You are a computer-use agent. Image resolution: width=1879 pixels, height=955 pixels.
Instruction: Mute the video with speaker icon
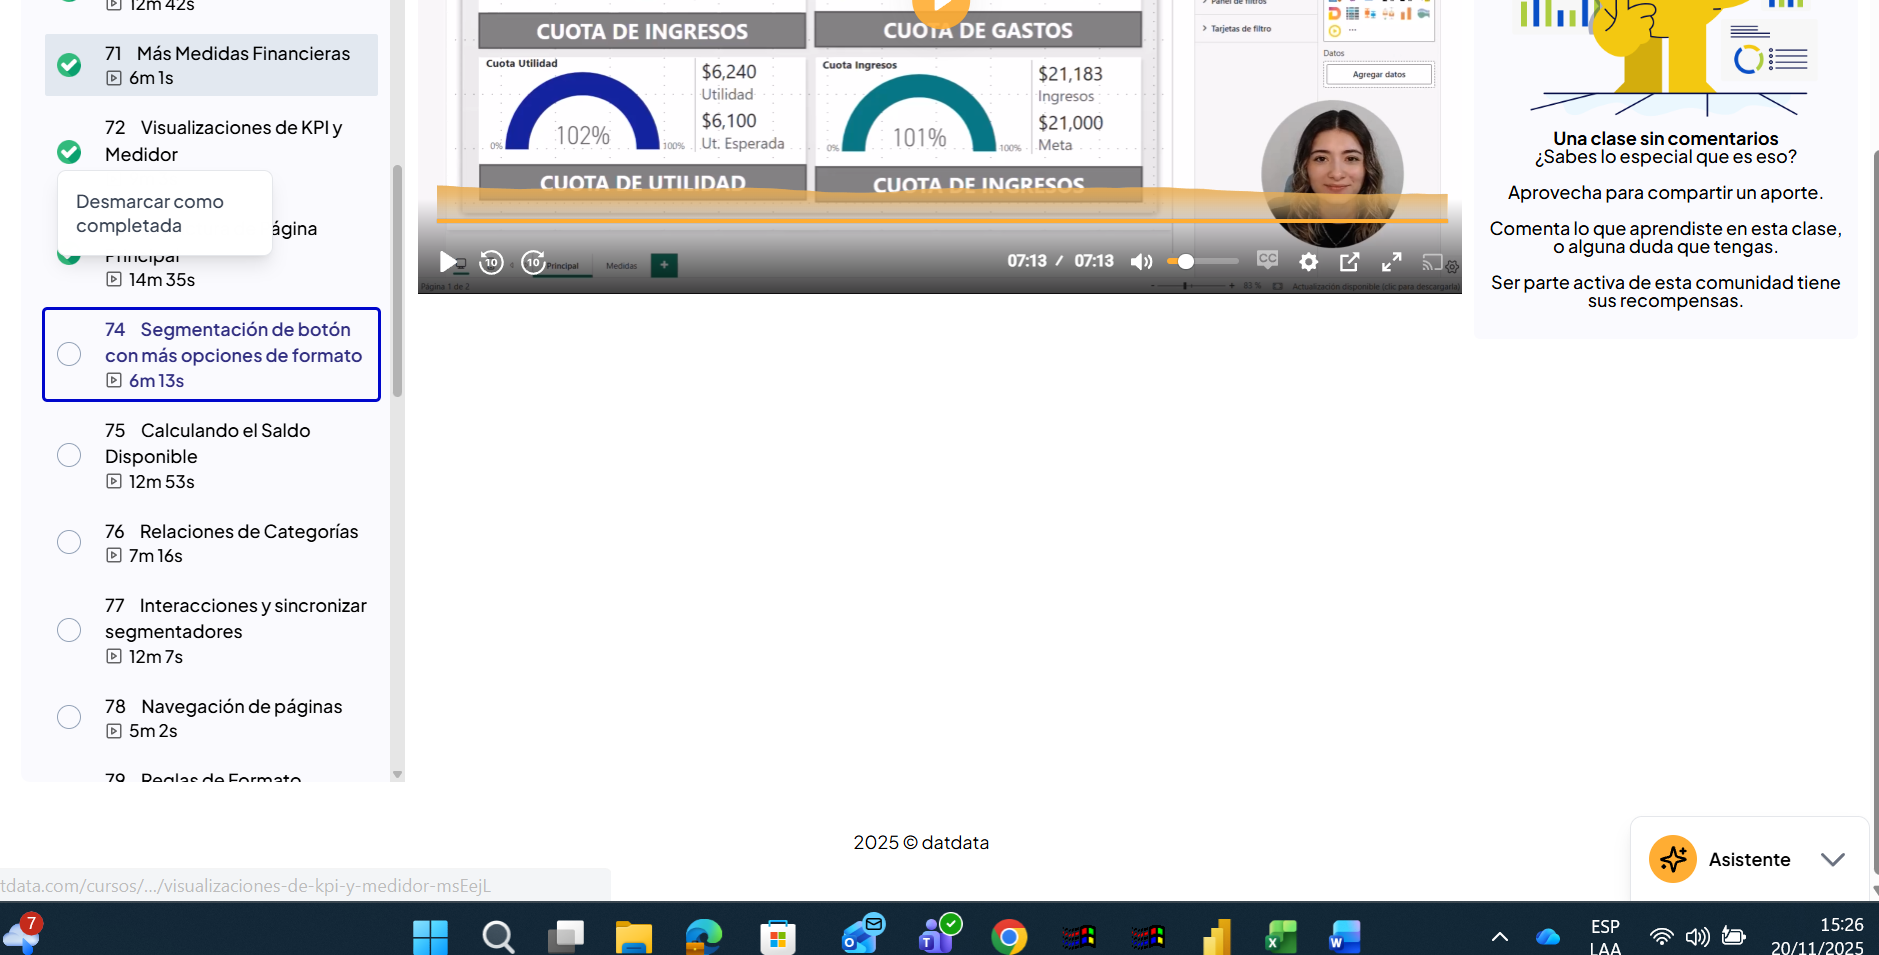1141,262
